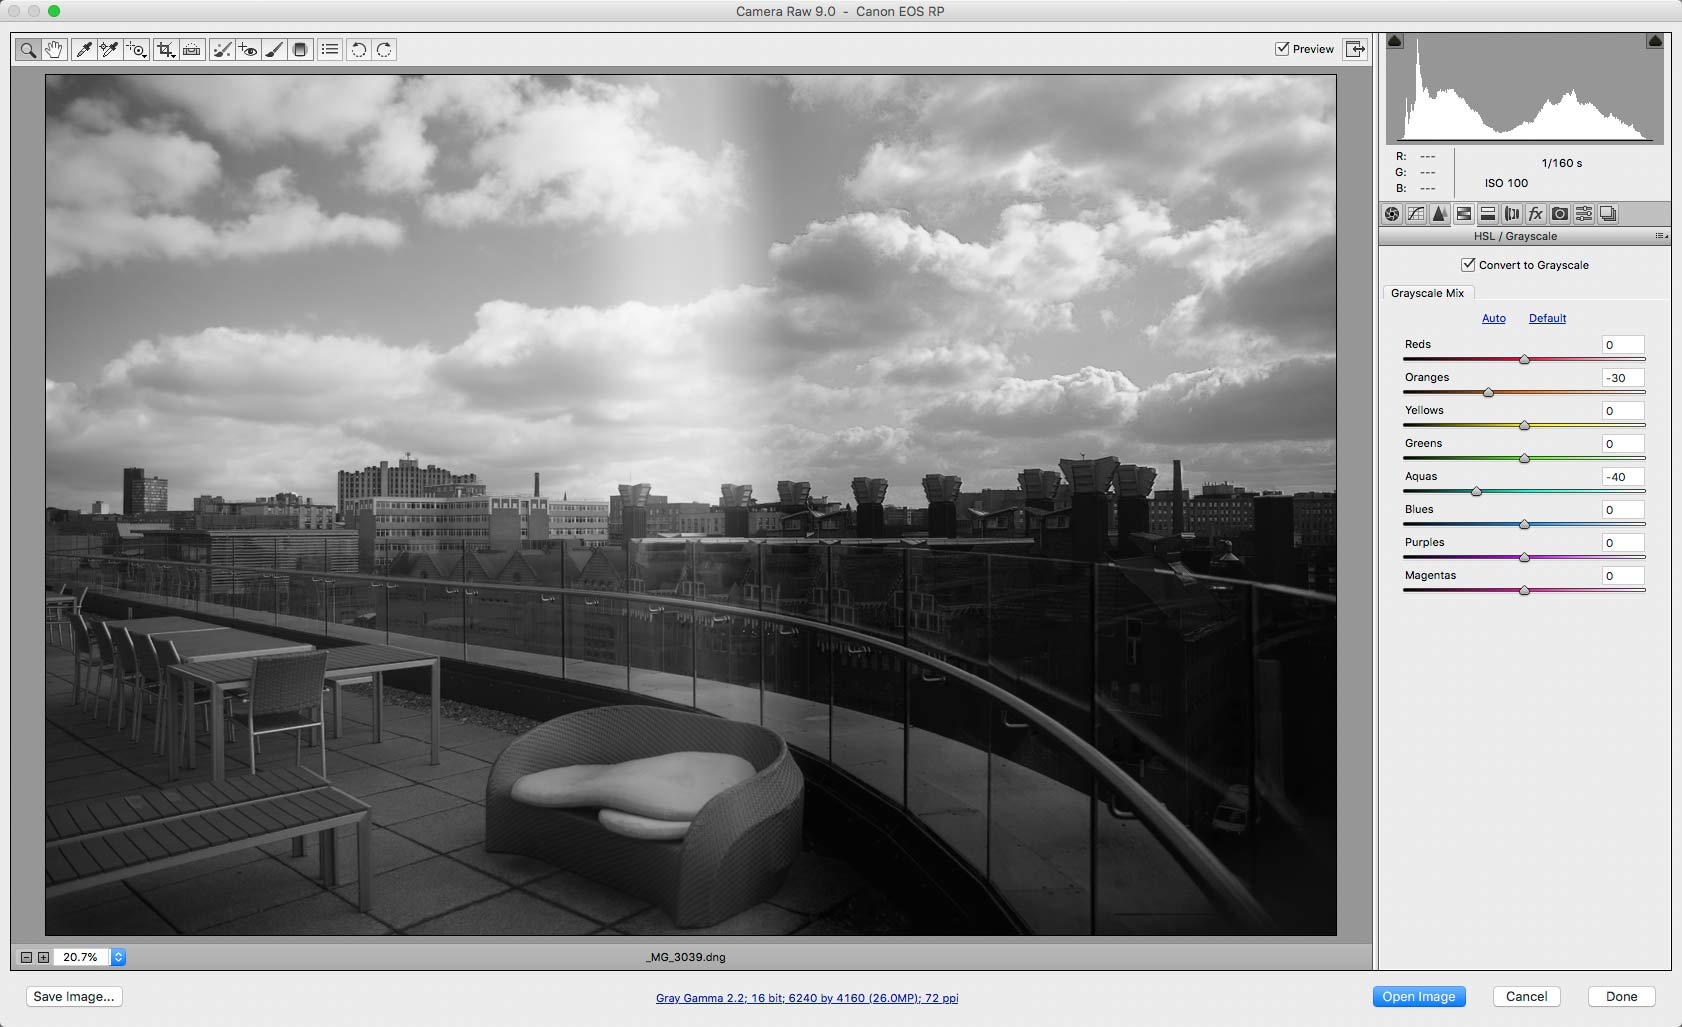The width and height of the screenshot is (1682, 1027).
Task: Switch to the Snapshots tab
Action: pyautogui.click(x=1608, y=213)
